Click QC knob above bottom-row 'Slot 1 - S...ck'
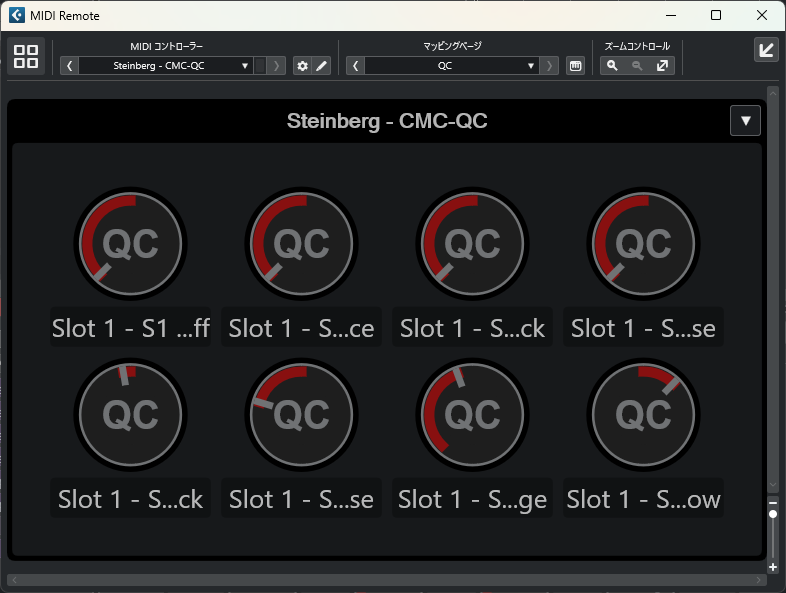 point(130,415)
